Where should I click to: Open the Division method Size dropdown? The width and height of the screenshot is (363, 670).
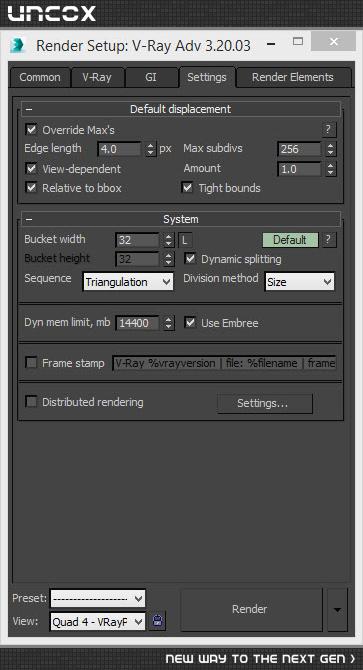click(299, 282)
